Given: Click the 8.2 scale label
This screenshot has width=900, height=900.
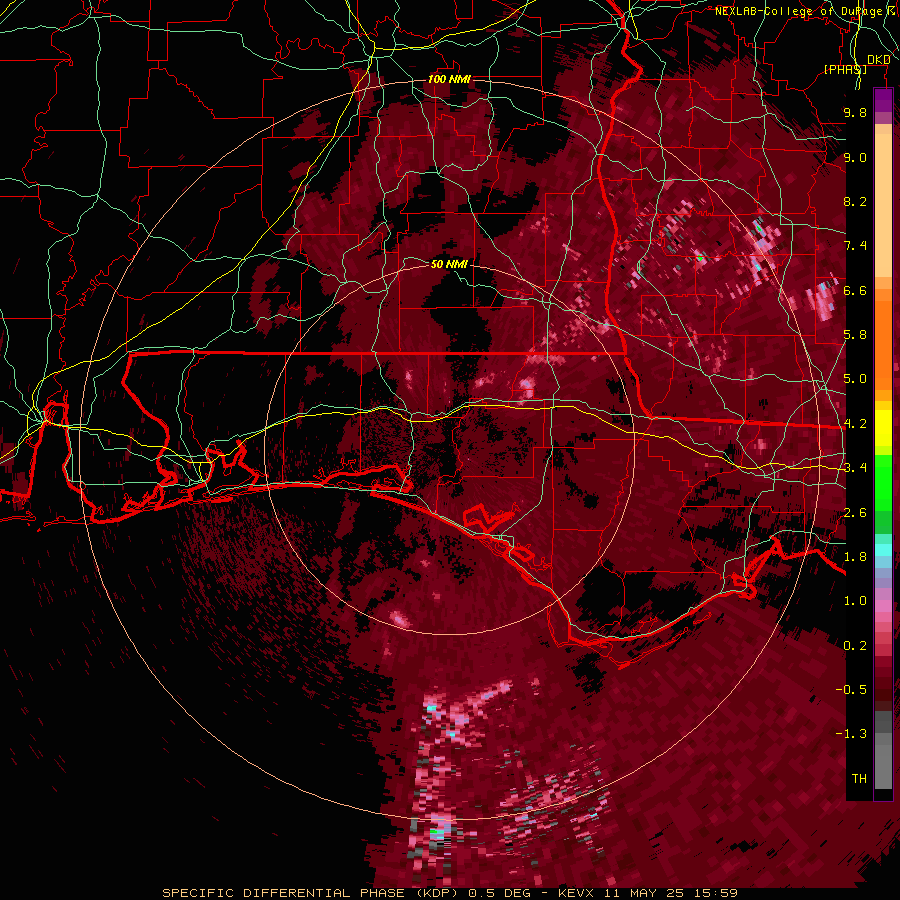Looking at the screenshot, I should click(855, 201).
